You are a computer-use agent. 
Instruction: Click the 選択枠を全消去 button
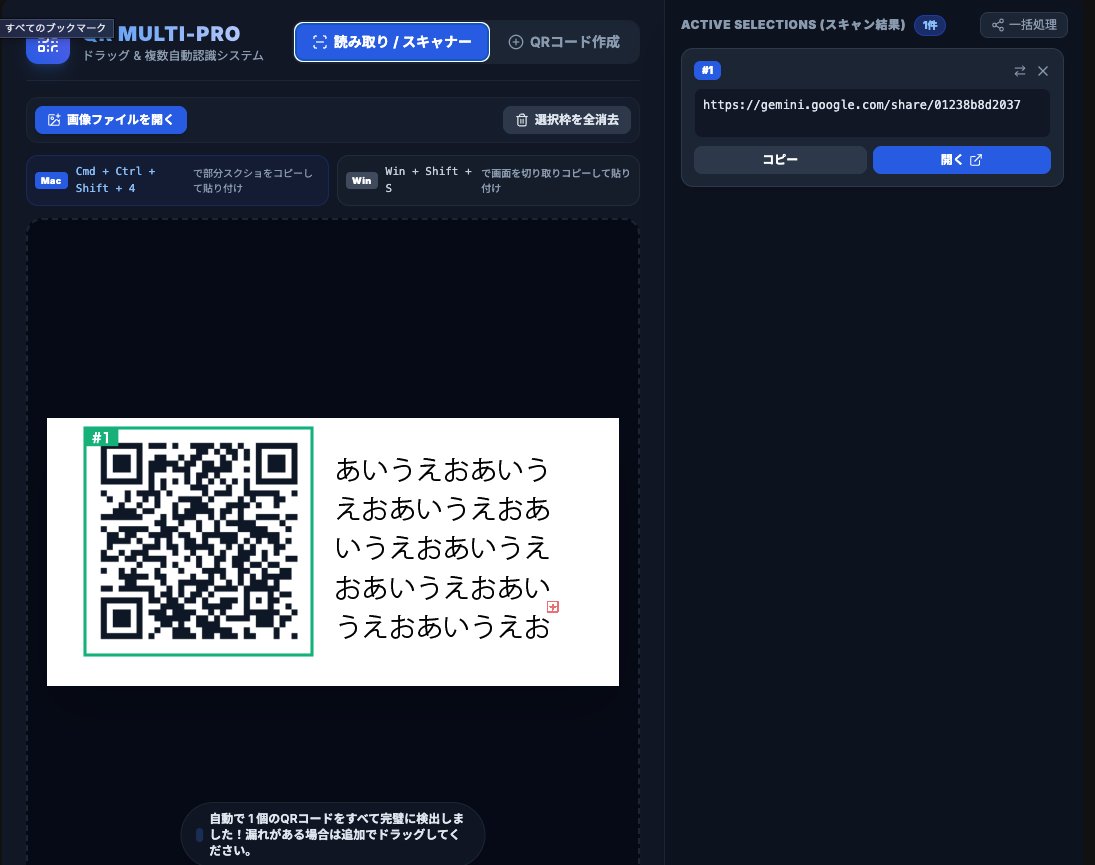(x=567, y=120)
